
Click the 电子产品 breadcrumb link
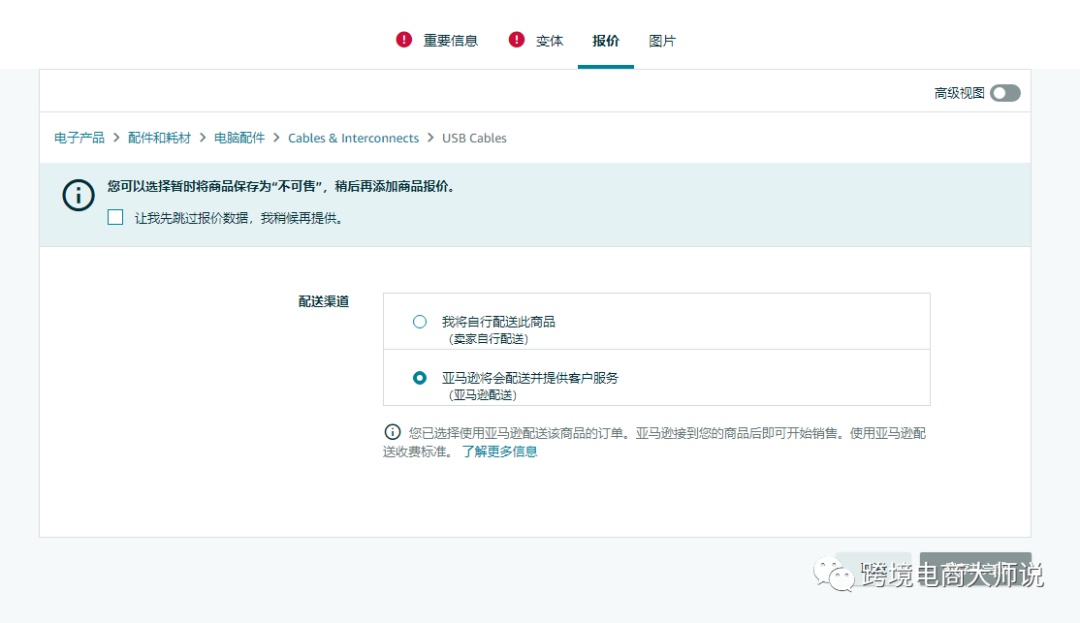(x=78, y=138)
